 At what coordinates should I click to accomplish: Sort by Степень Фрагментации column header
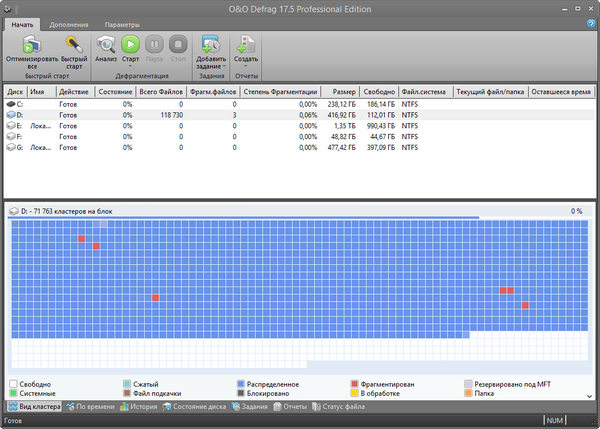tap(280, 91)
